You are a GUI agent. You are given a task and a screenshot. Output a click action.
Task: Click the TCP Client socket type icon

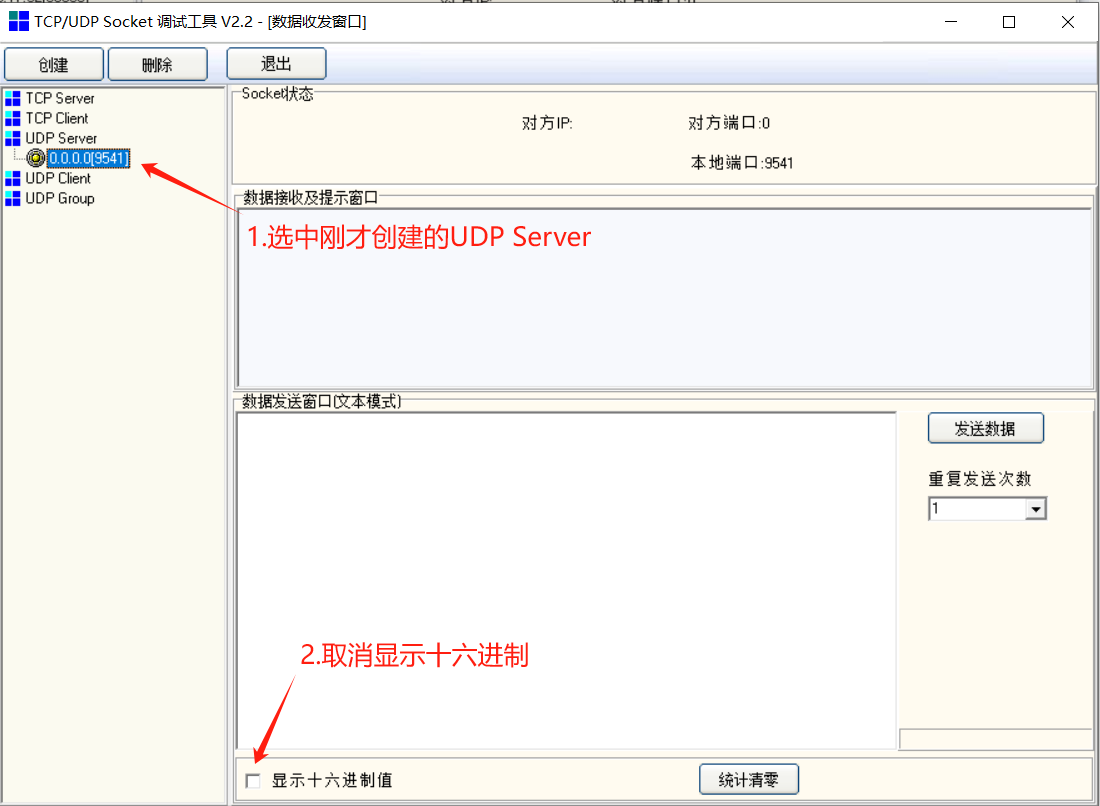pyautogui.click(x=13, y=118)
